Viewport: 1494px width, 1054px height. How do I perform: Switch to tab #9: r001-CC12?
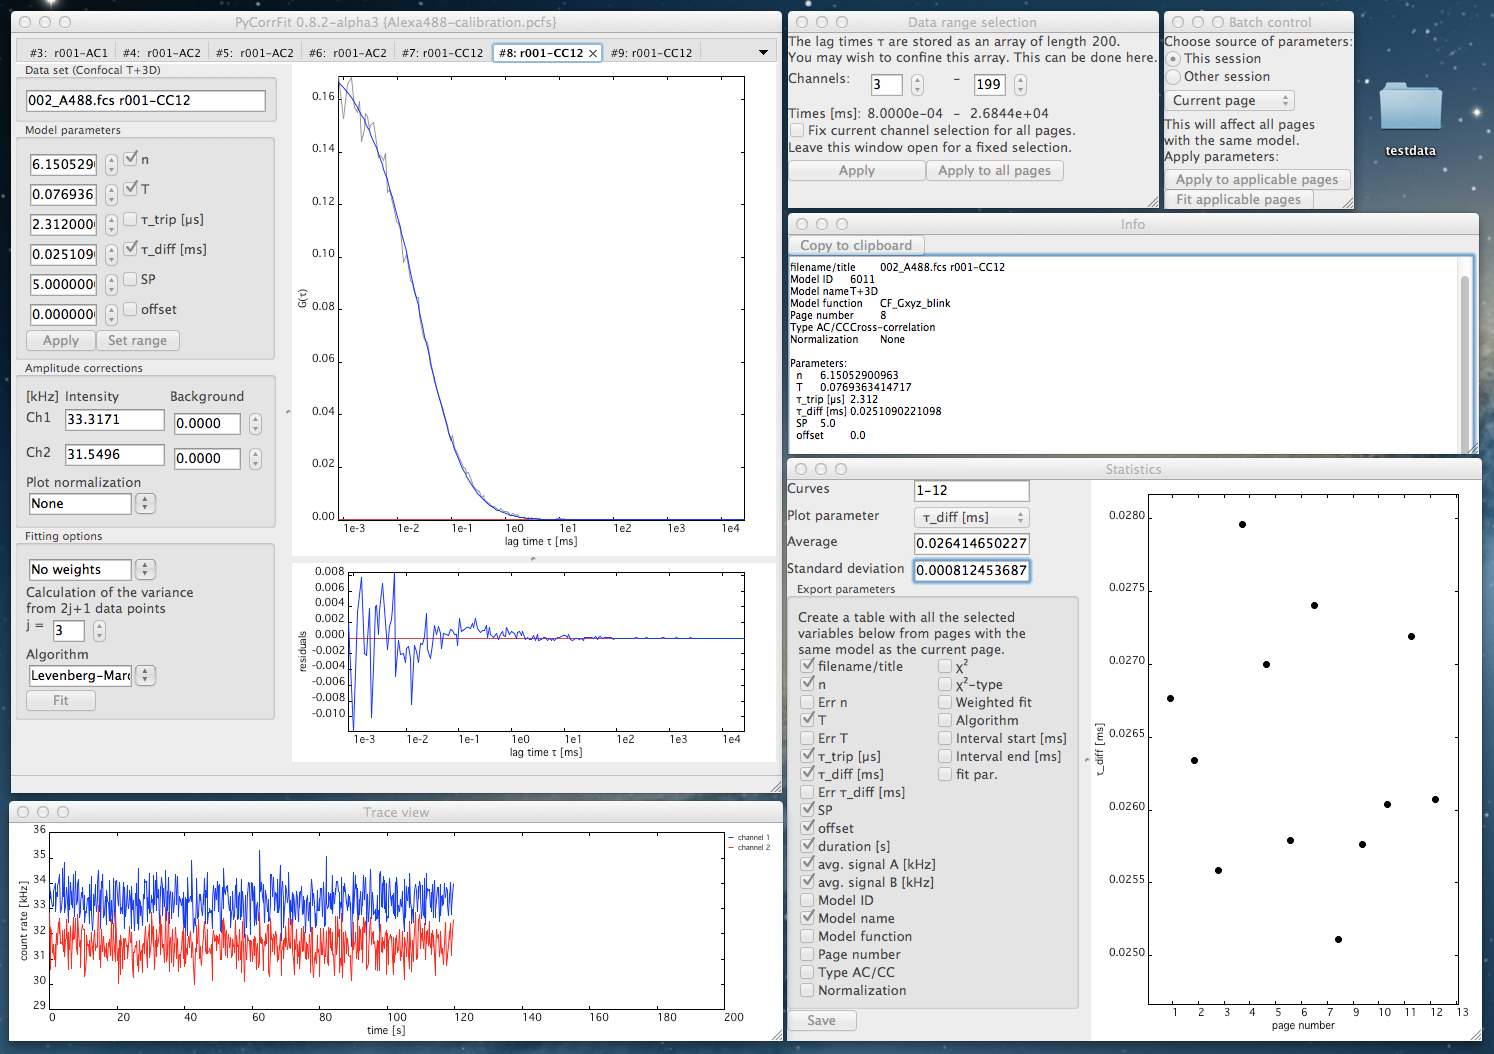click(x=651, y=53)
